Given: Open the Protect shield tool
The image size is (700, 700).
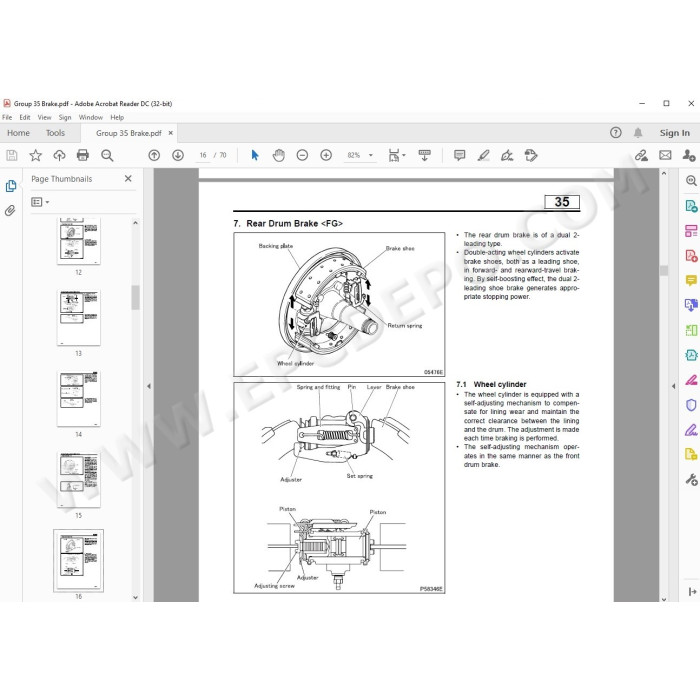Looking at the screenshot, I should 691,405.
